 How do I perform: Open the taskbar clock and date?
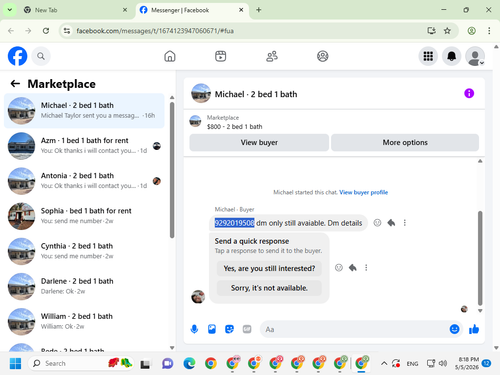click(x=468, y=363)
